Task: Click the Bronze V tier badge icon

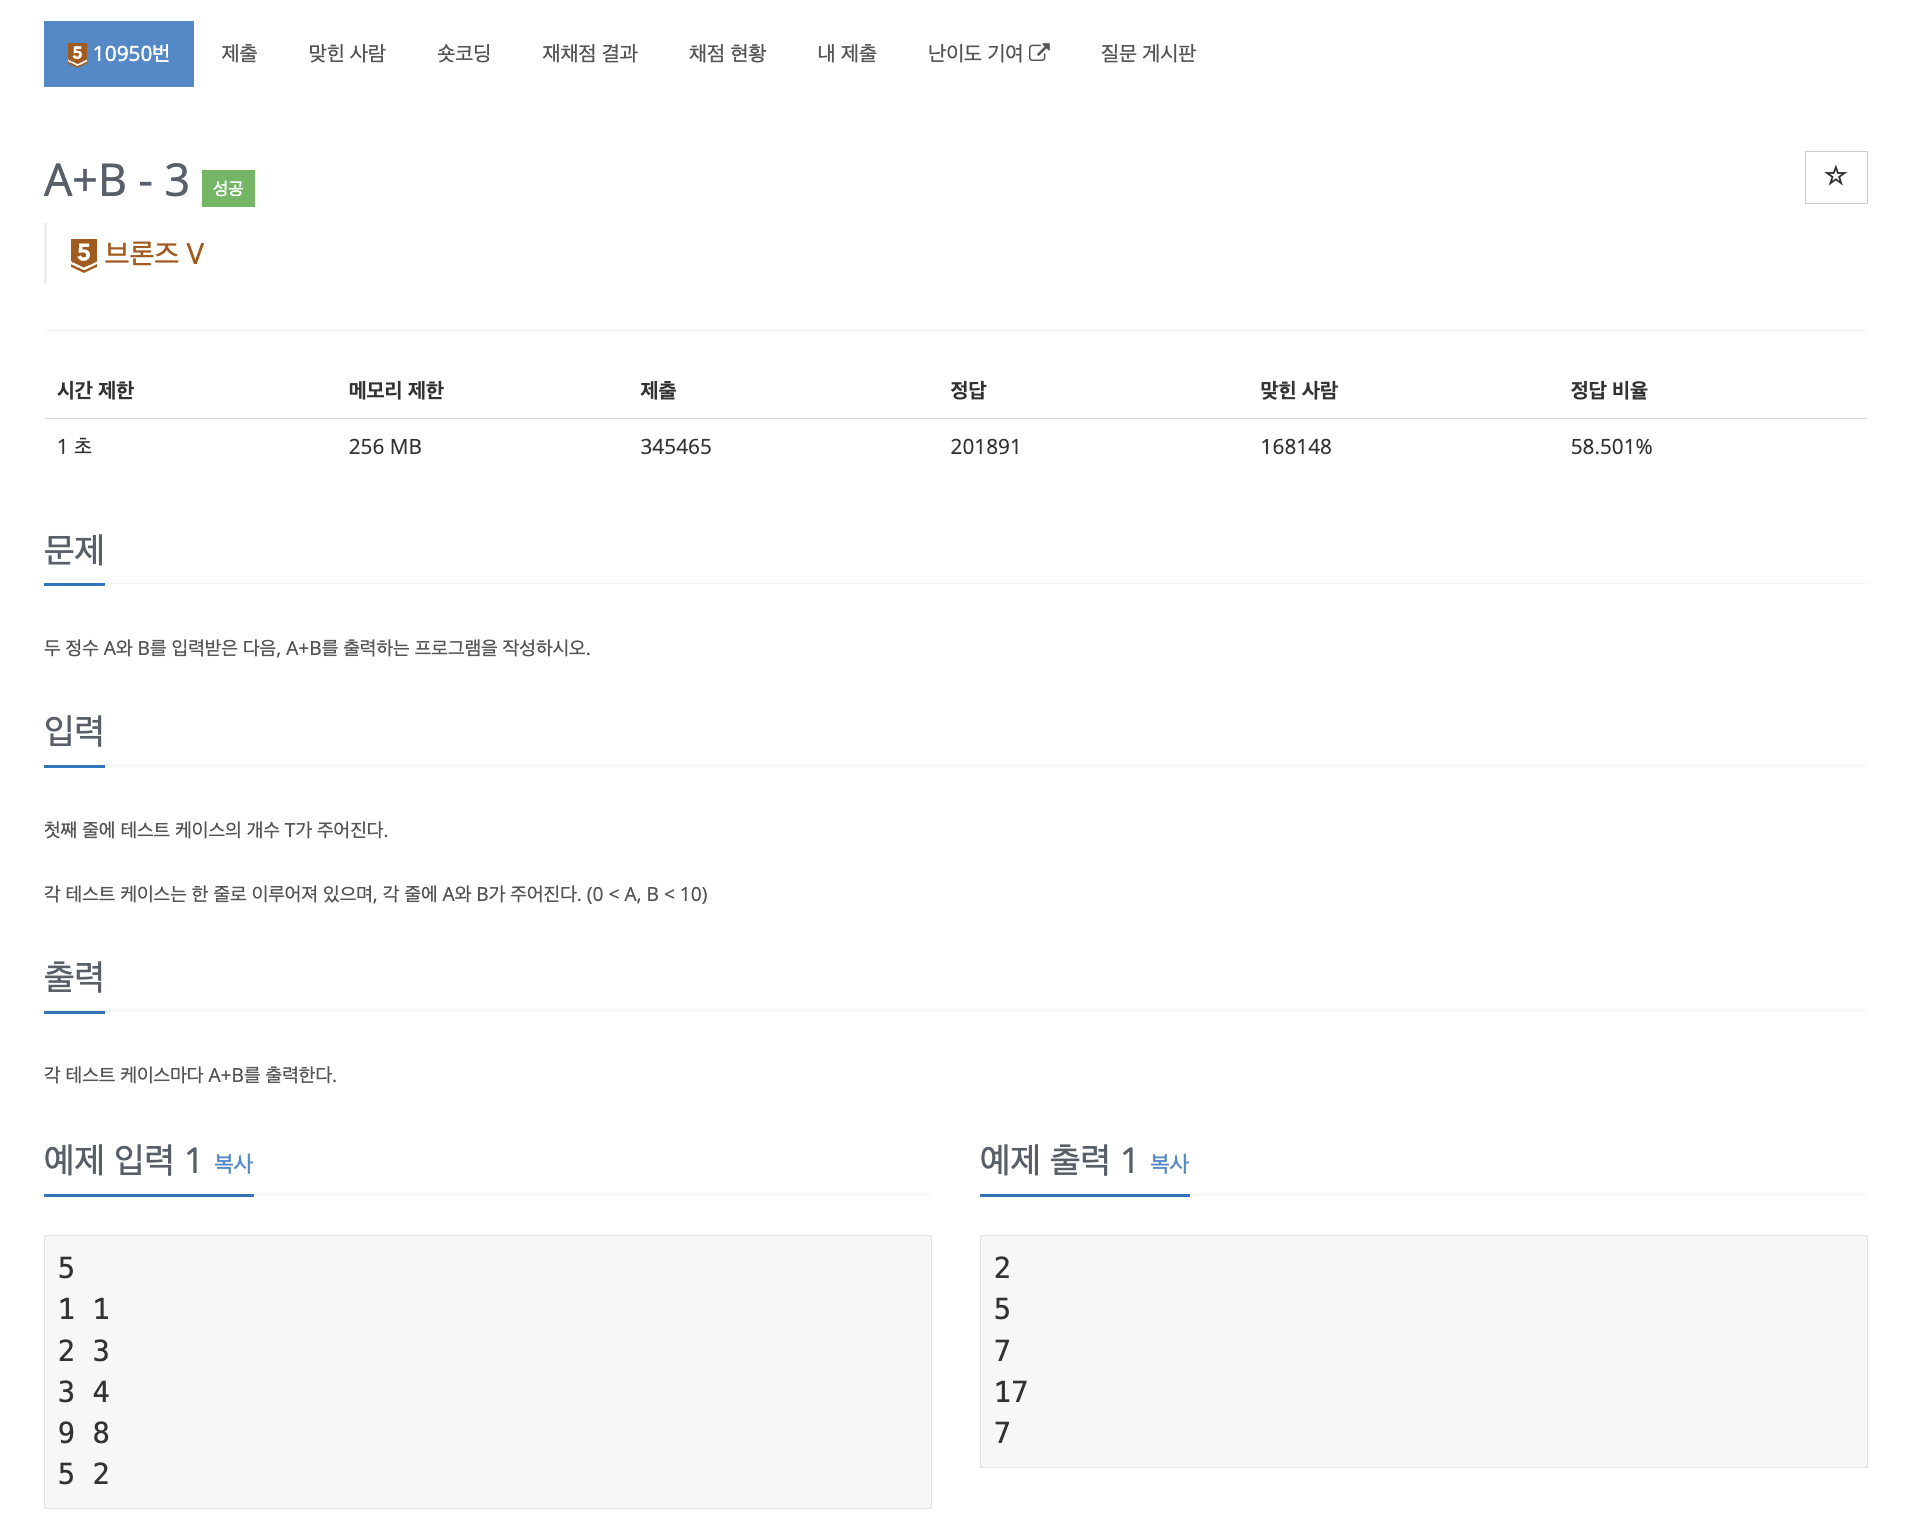Action: (84, 253)
